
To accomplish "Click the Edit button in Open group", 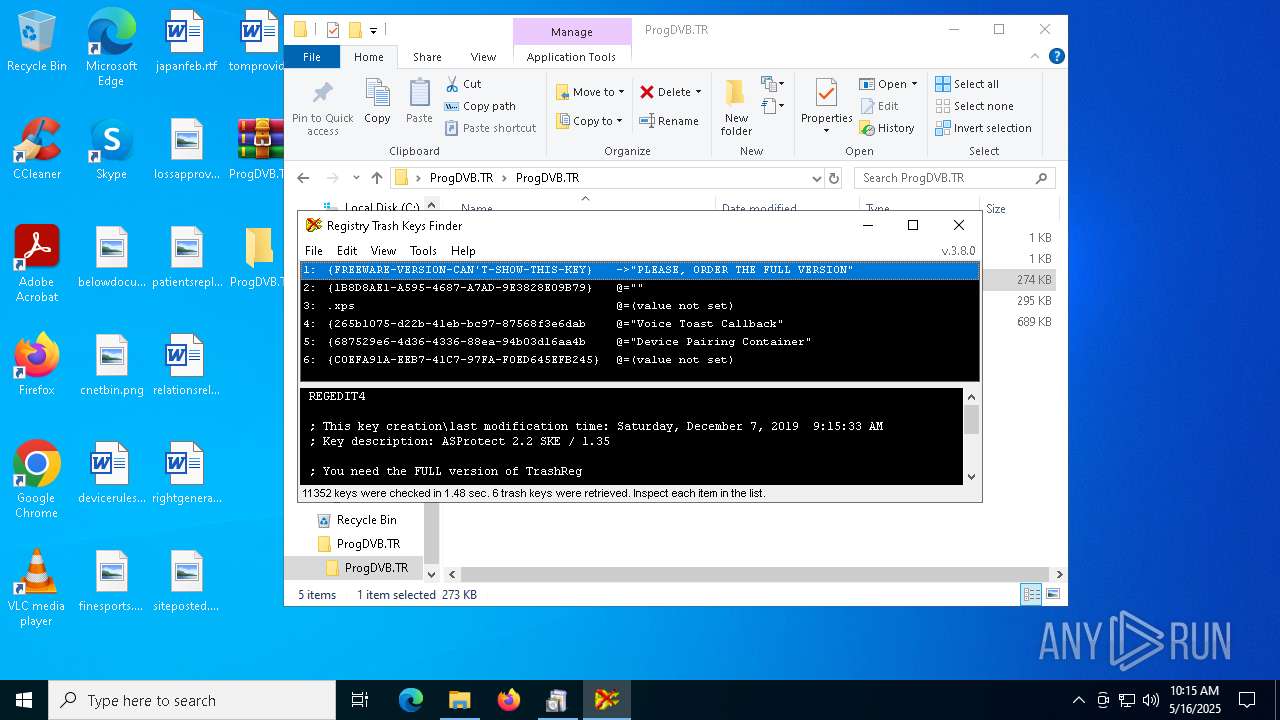I will (879, 106).
